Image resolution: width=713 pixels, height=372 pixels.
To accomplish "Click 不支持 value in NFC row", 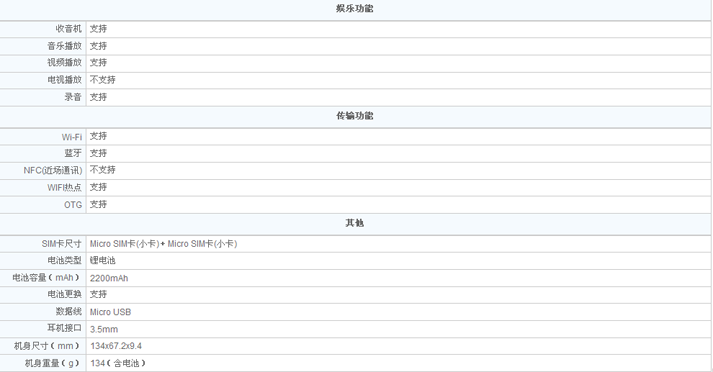I will pos(103,170).
